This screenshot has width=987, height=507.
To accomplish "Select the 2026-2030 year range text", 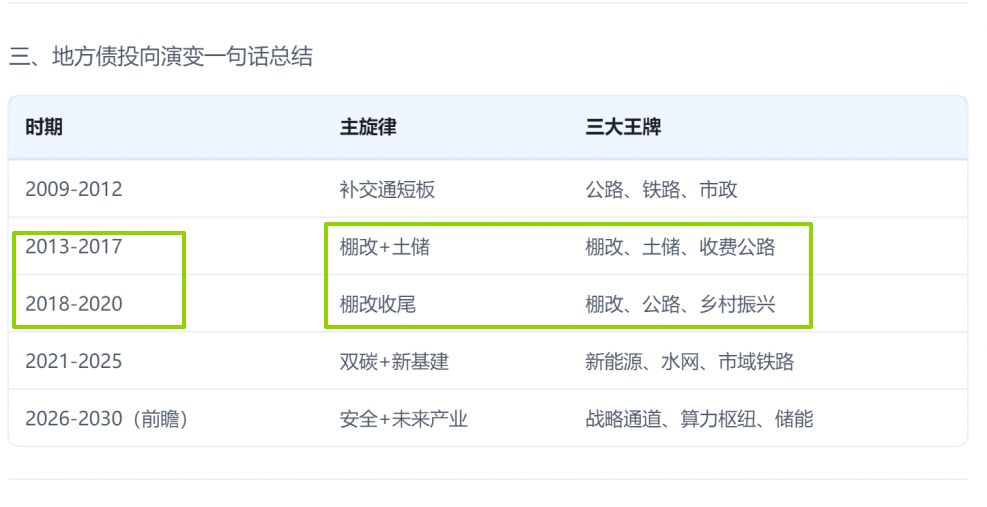I will [x=74, y=419].
